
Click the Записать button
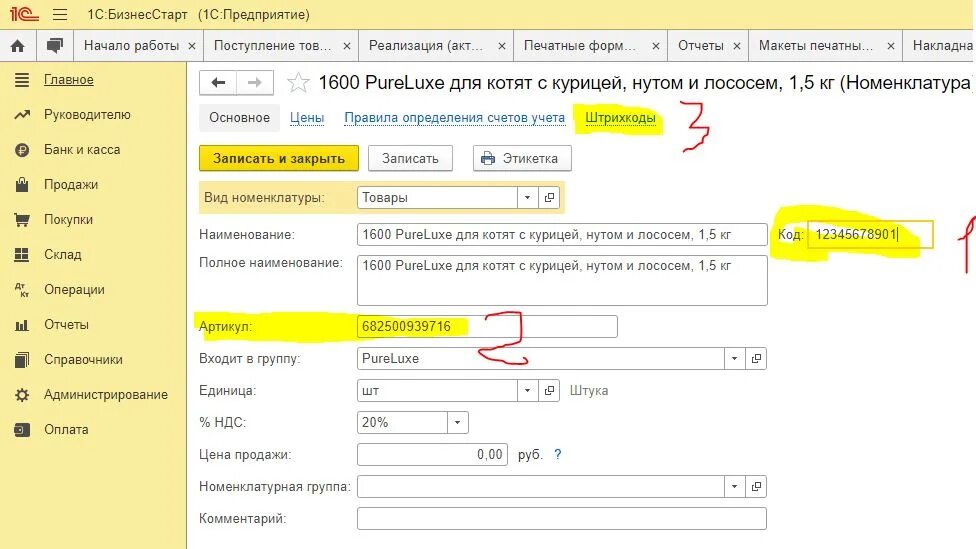point(410,158)
